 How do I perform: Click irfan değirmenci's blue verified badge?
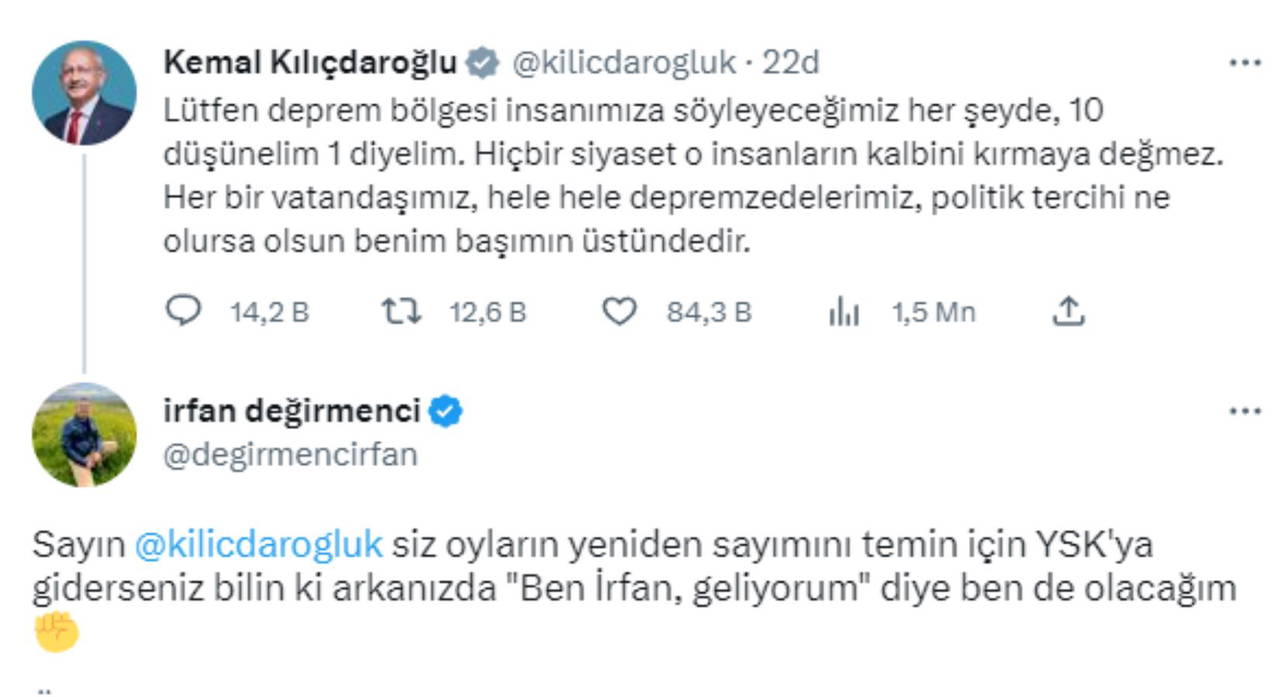point(445,410)
